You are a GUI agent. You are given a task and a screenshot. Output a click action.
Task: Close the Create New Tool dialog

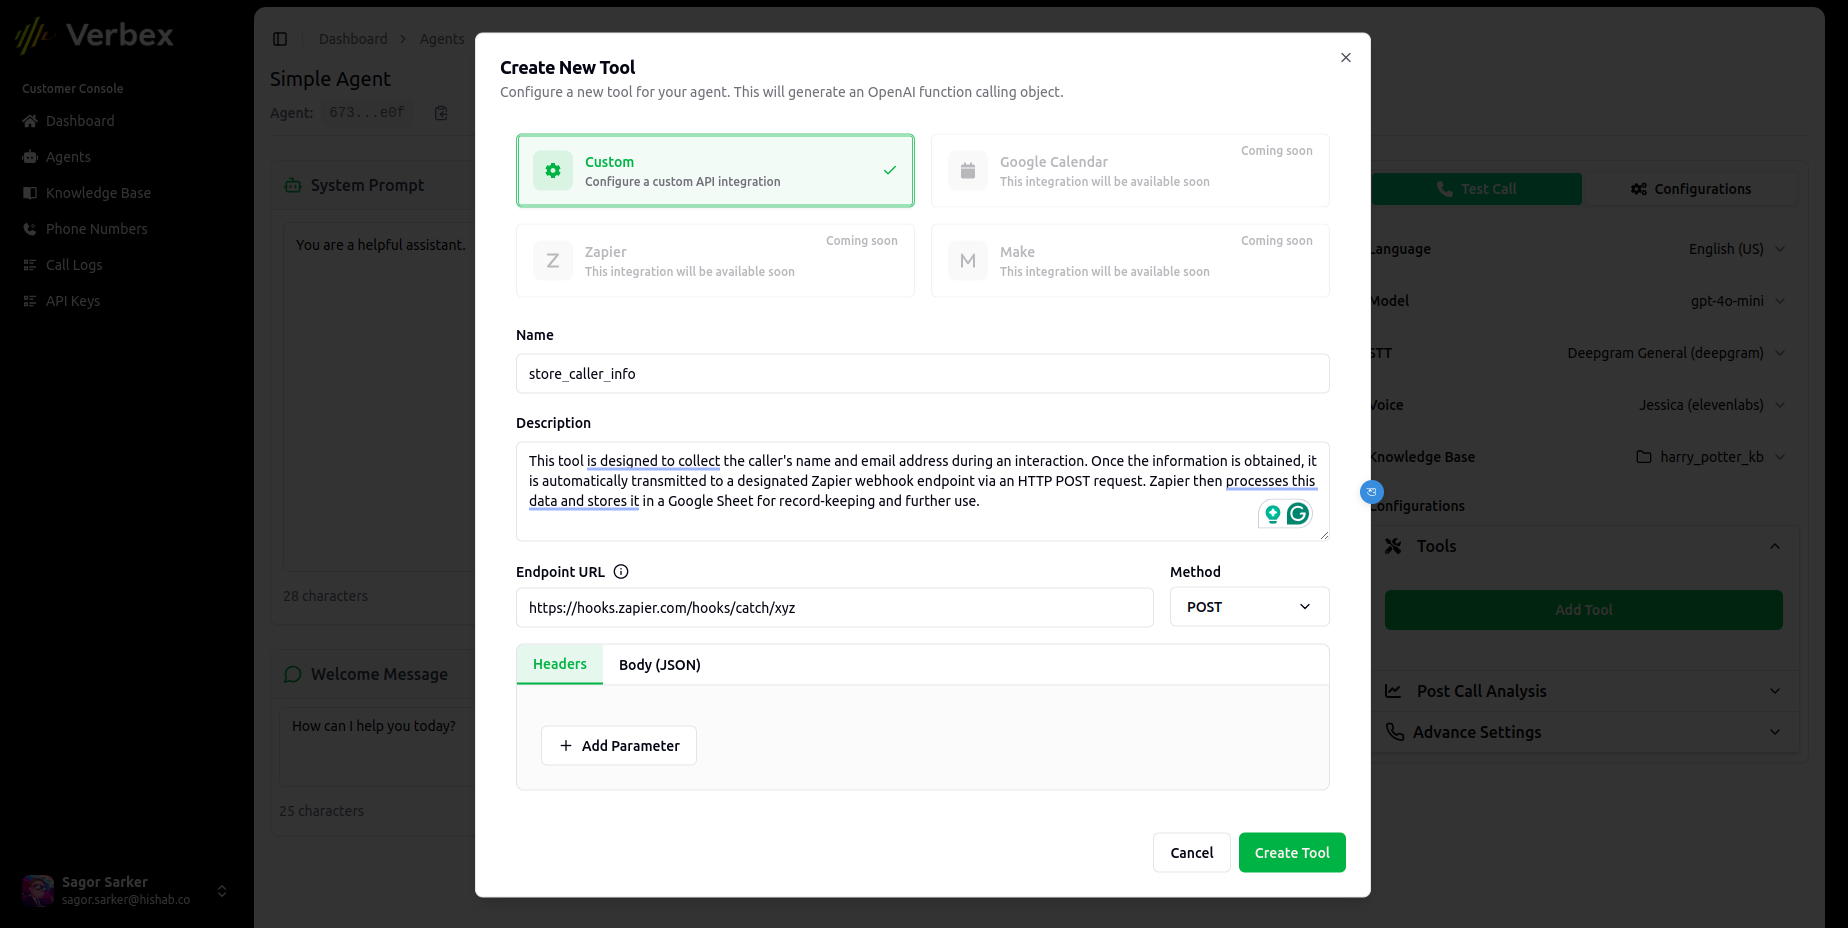click(1346, 58)
